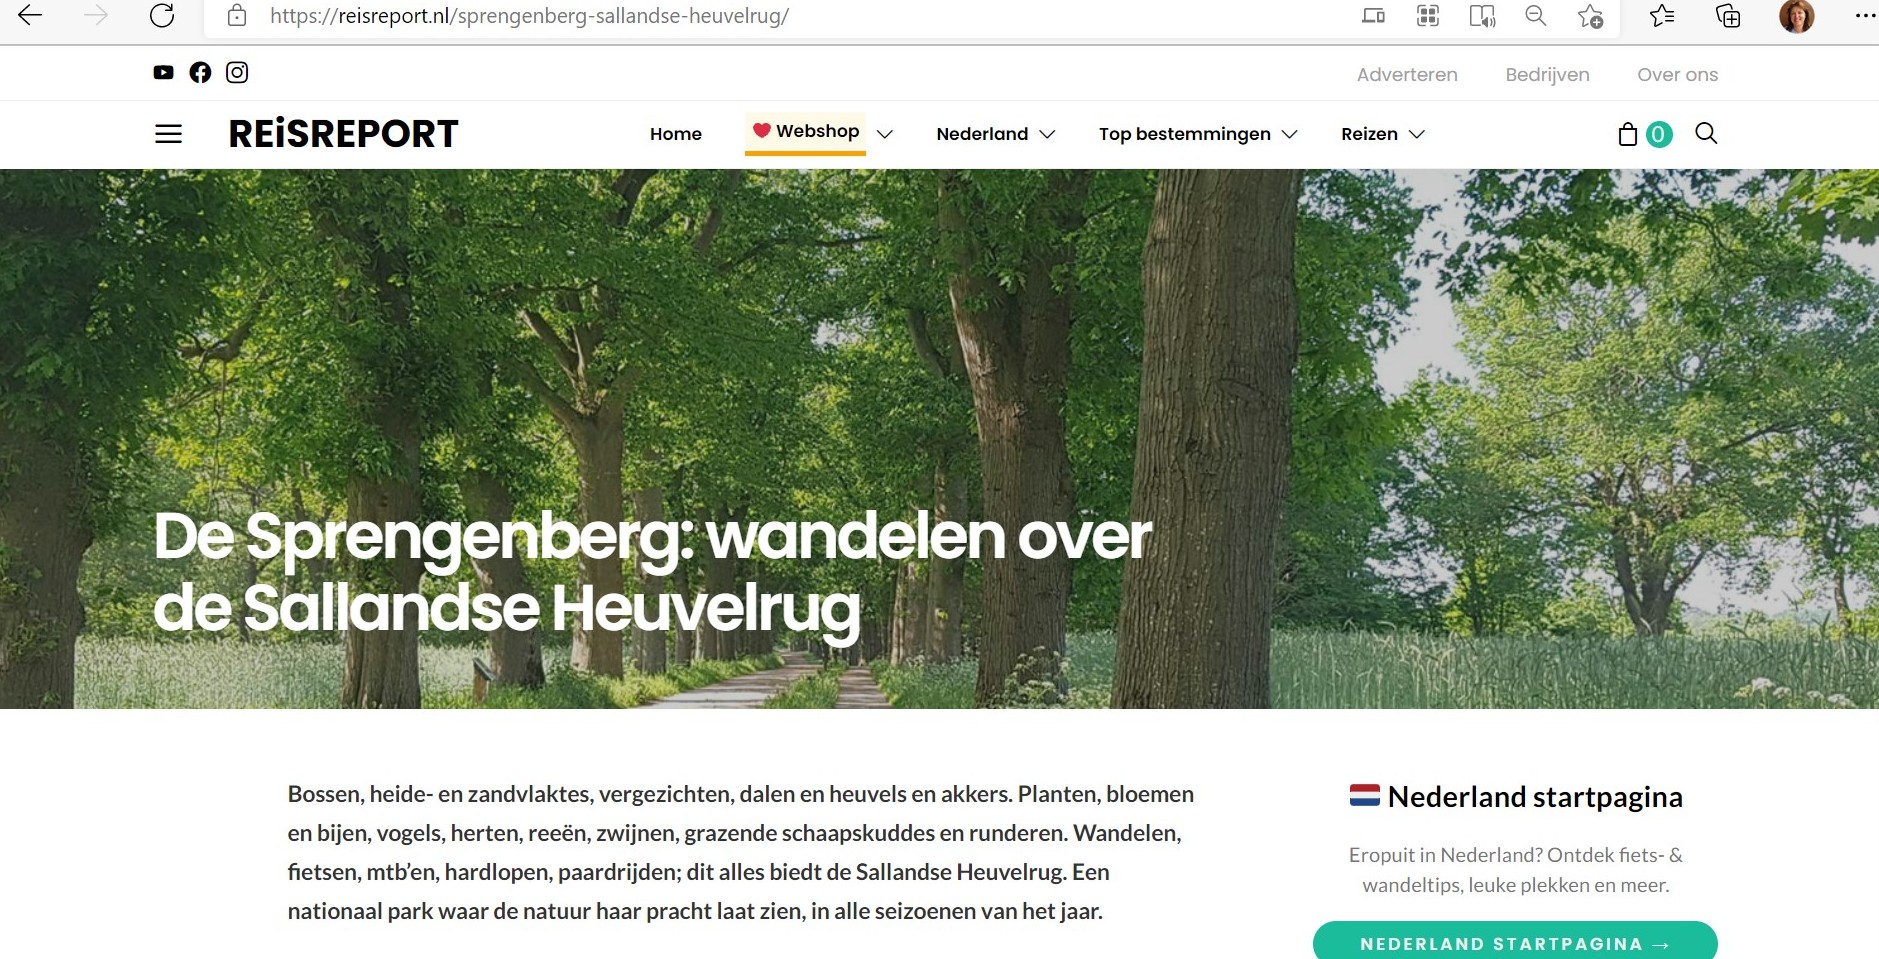Click the site search magnifier icon
Screen dimensions: 1879x959
(1706, 133)
